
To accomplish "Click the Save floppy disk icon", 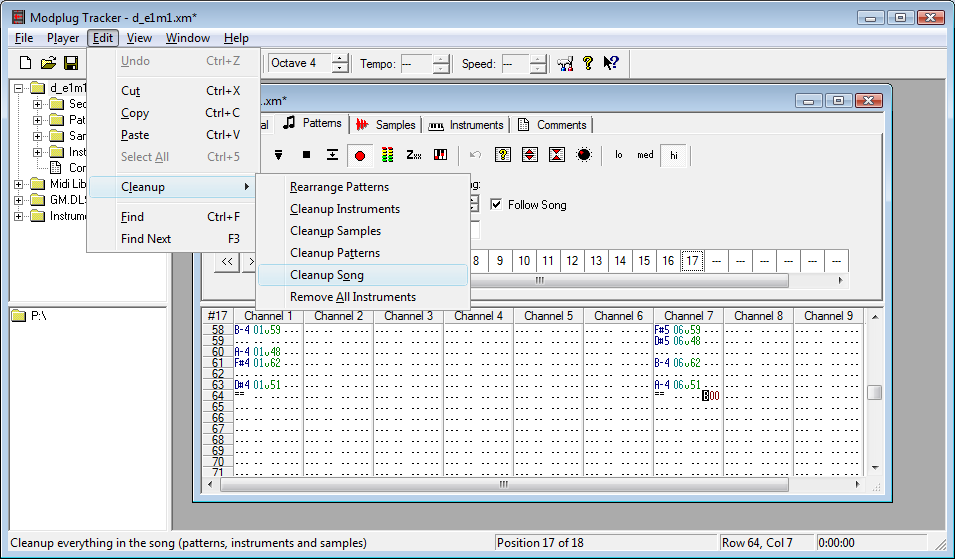I will [71, 63].
